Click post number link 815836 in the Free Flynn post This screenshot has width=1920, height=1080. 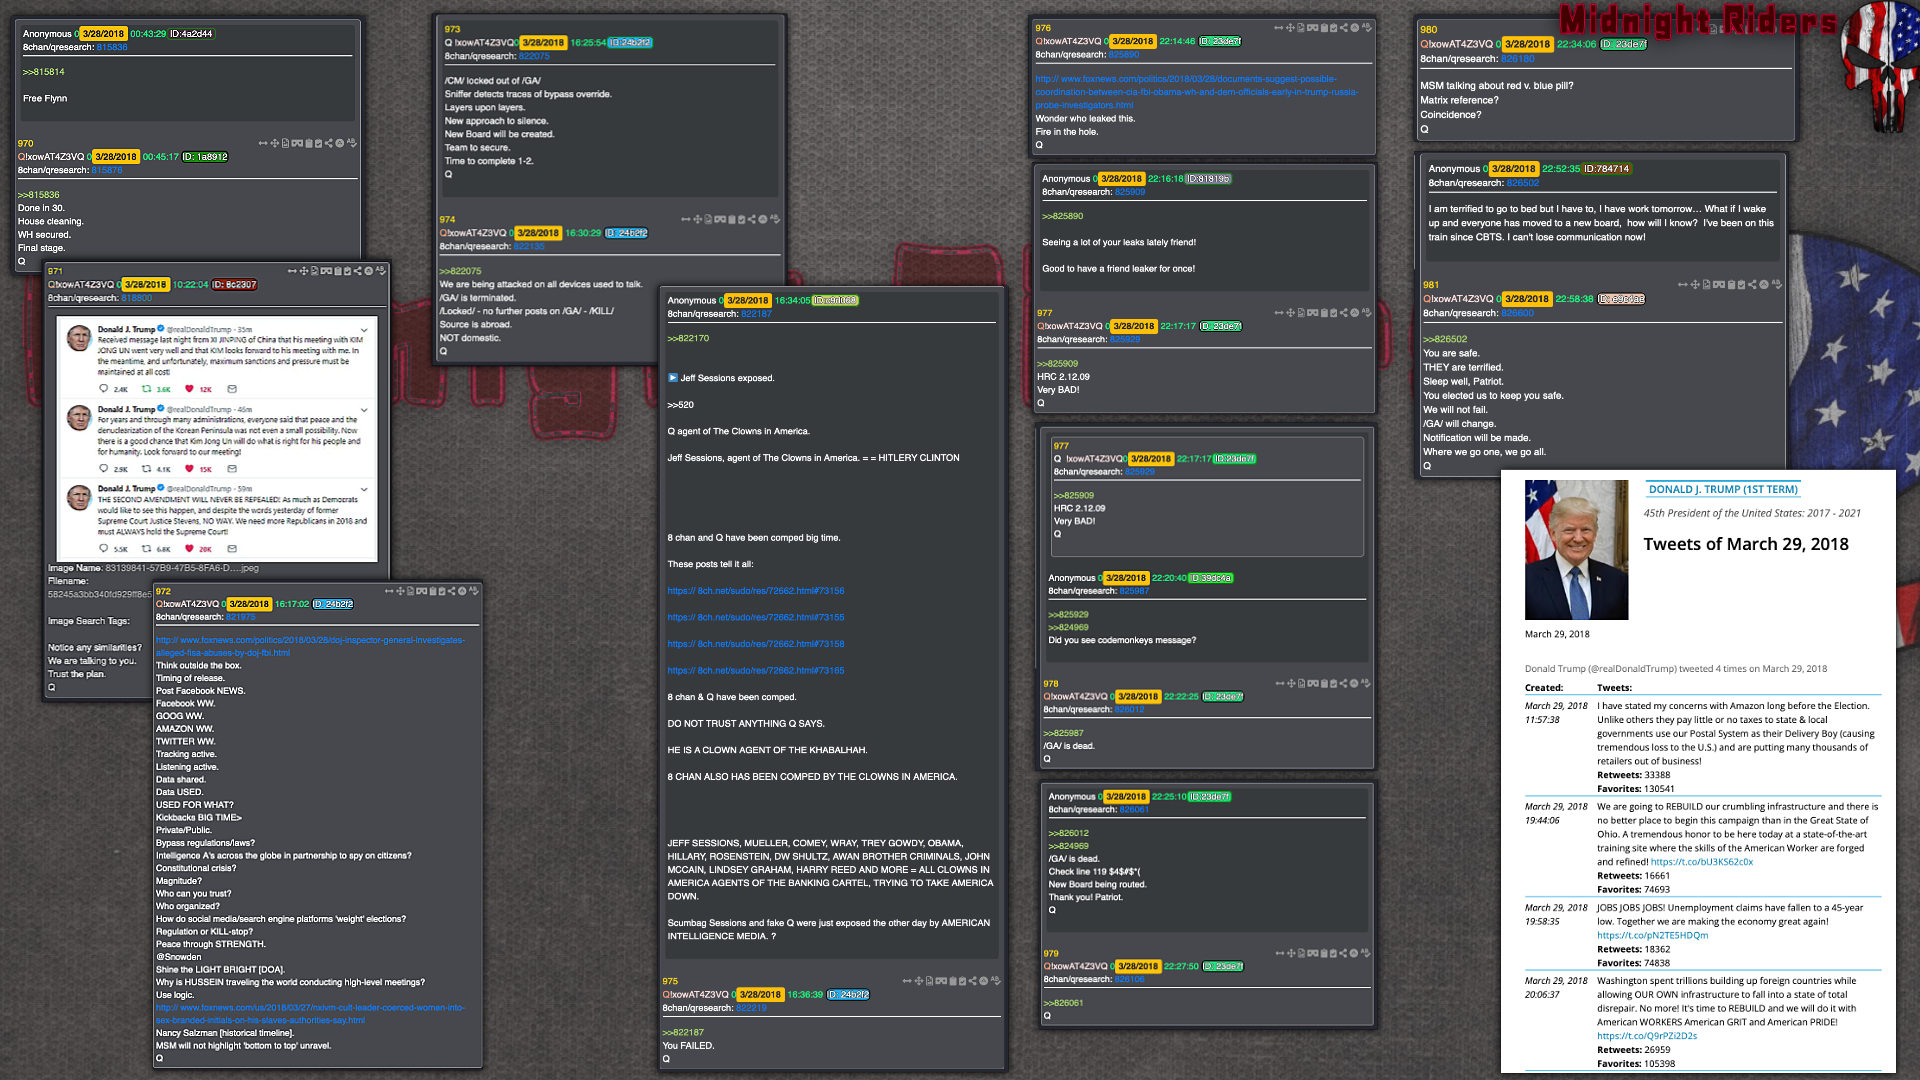click(112, 47)
